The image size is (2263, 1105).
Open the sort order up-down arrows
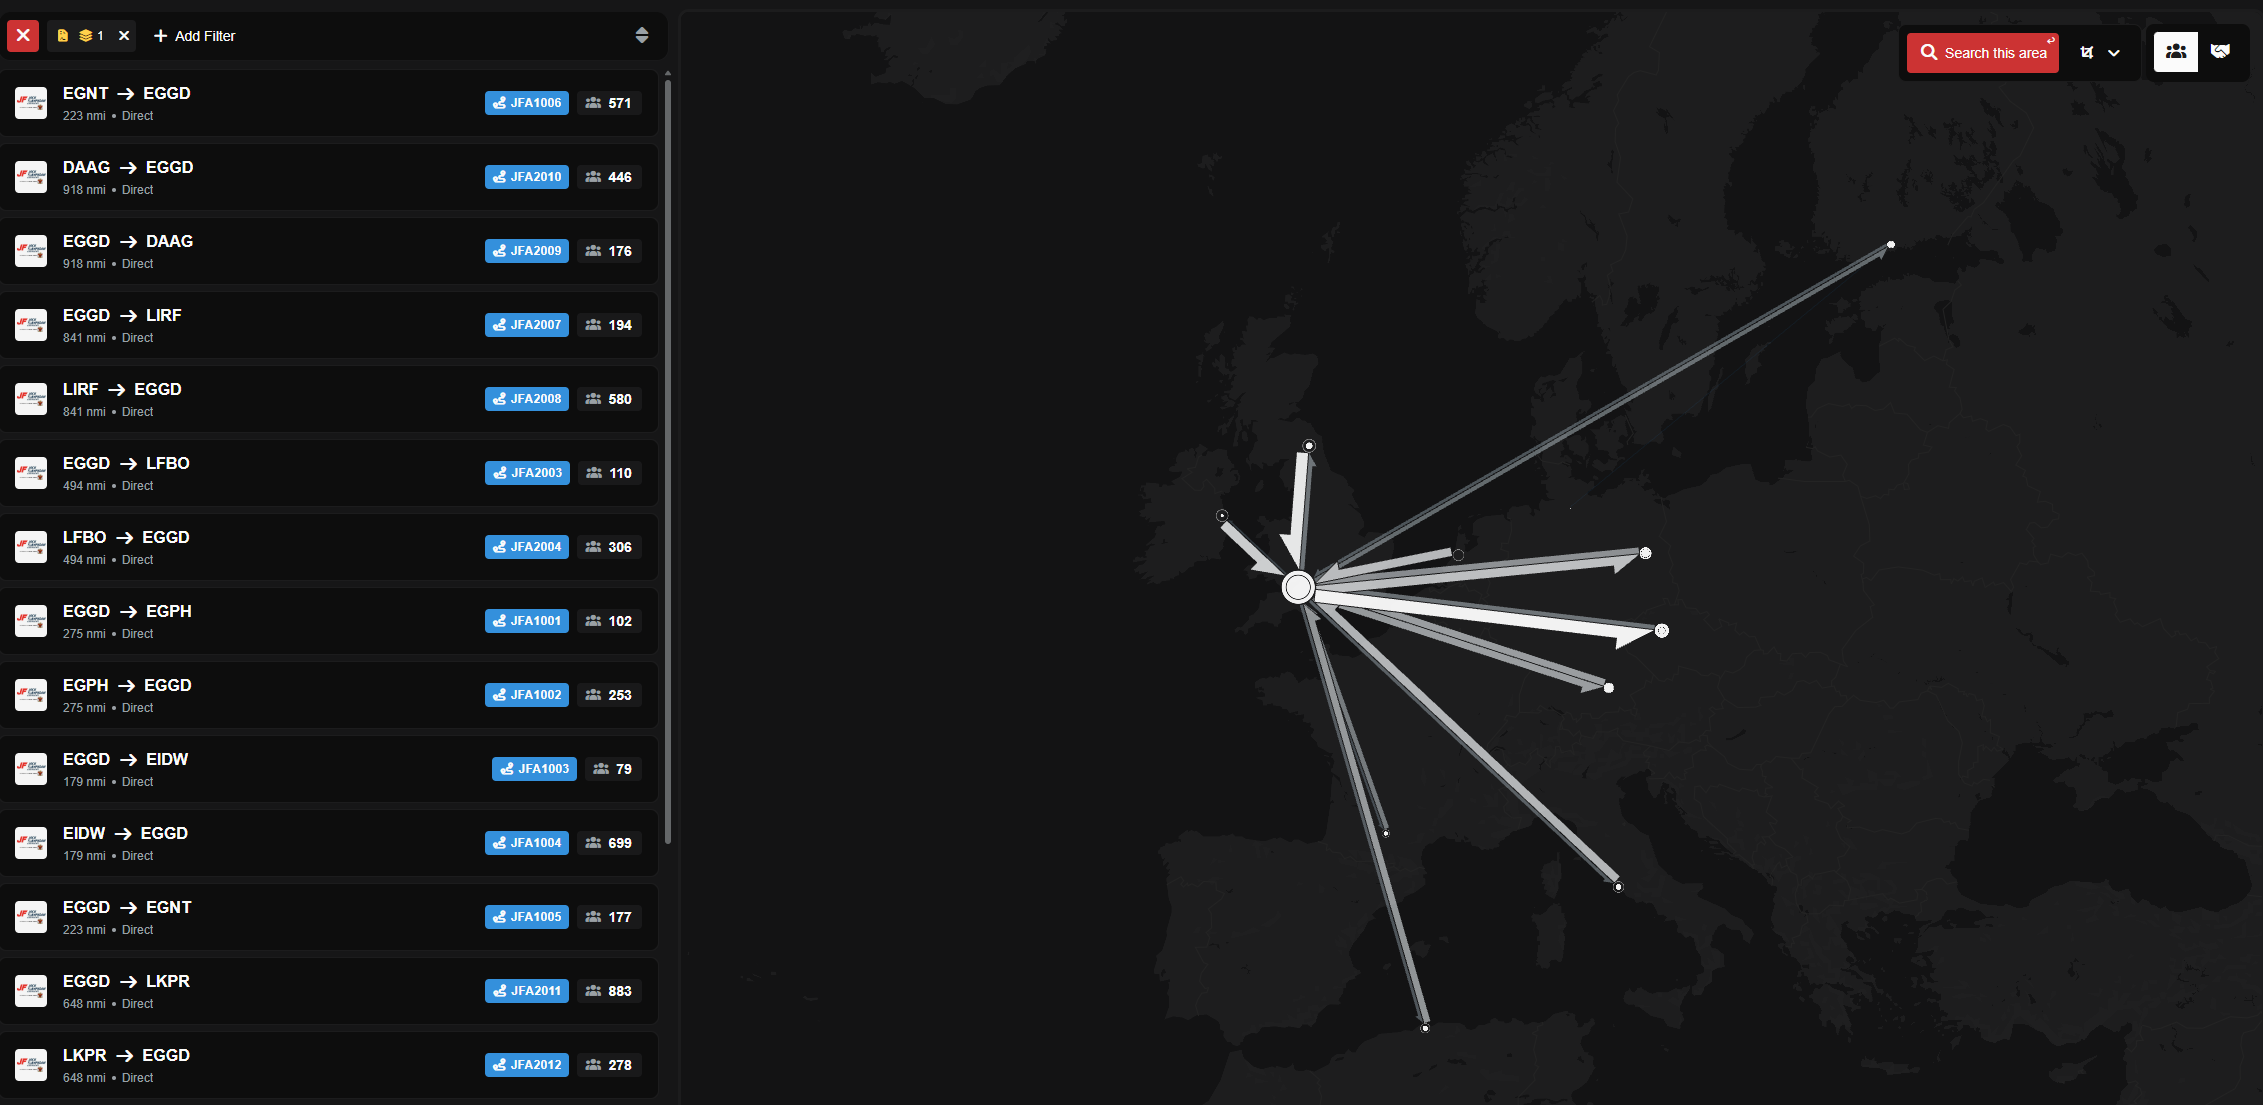642,36
